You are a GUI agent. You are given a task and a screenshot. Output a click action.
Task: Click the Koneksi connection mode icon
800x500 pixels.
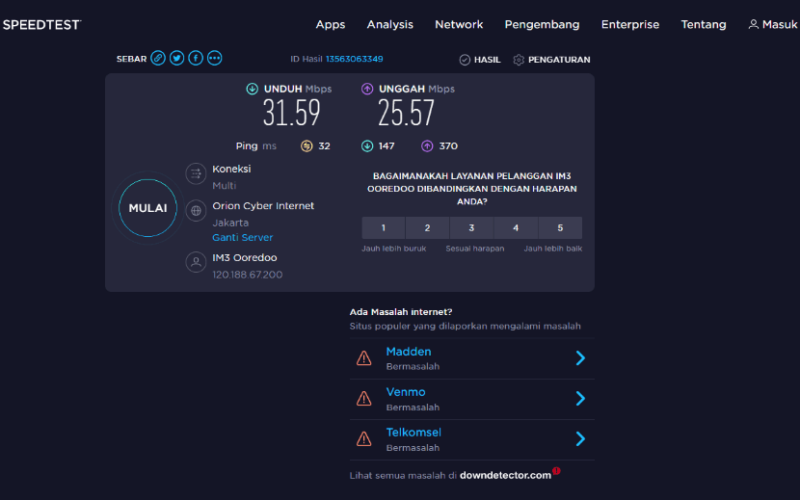196,174
